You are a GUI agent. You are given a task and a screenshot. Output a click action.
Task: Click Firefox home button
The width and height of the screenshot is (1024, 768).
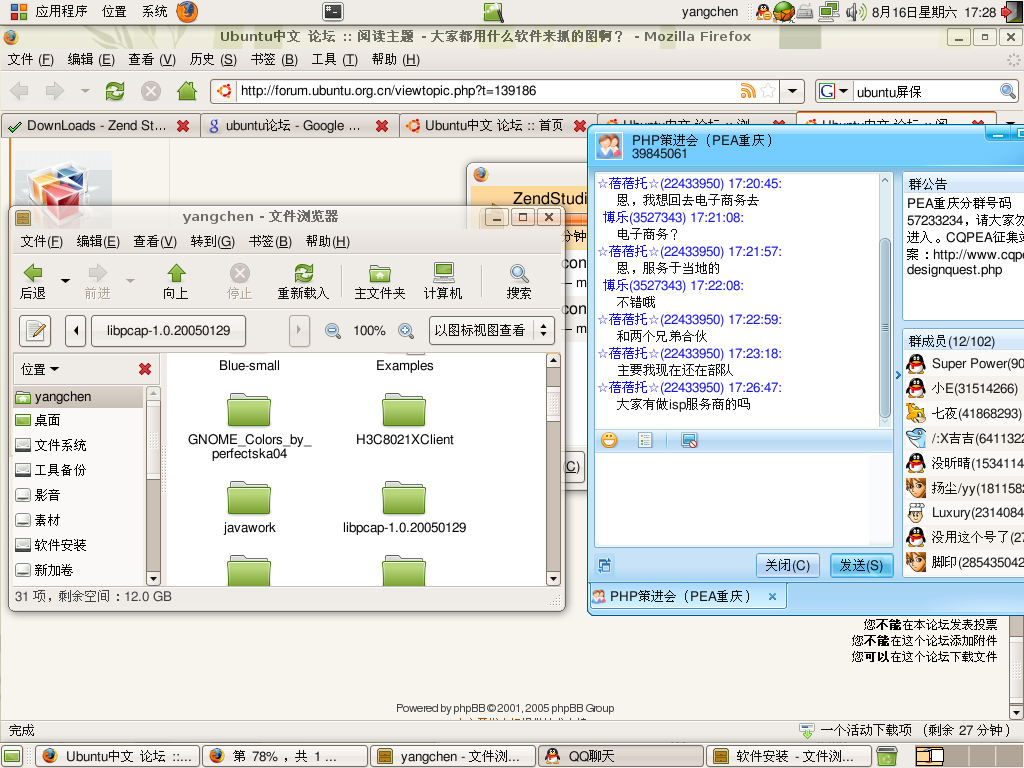pyautogui.click(x=187, y=91)
